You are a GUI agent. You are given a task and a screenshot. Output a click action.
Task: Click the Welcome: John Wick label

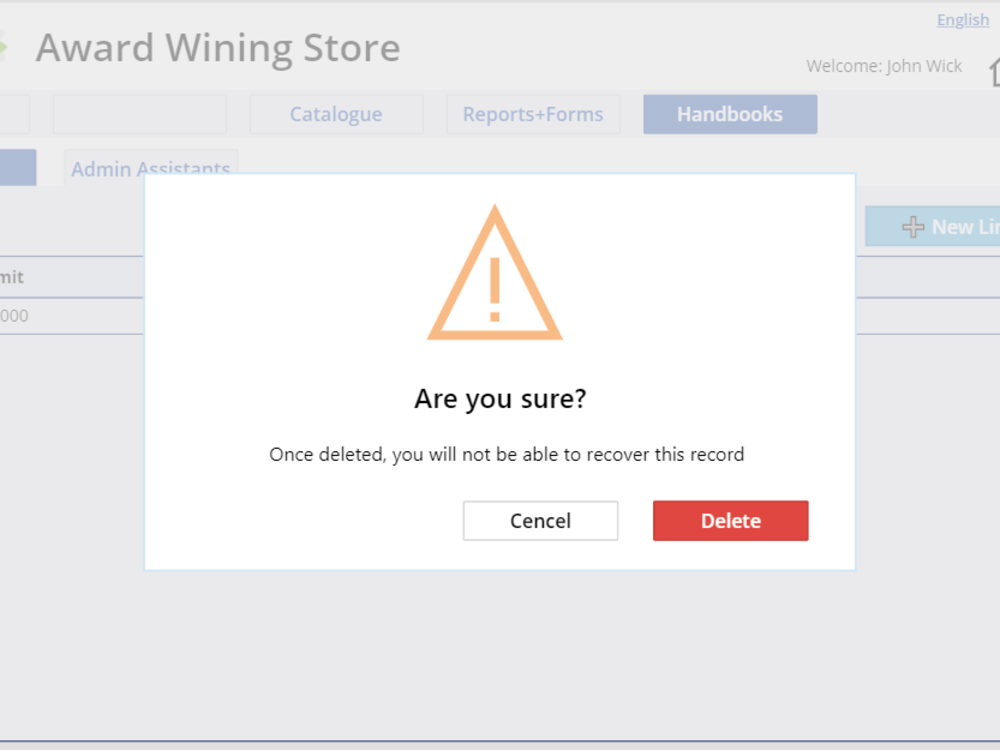884,66
